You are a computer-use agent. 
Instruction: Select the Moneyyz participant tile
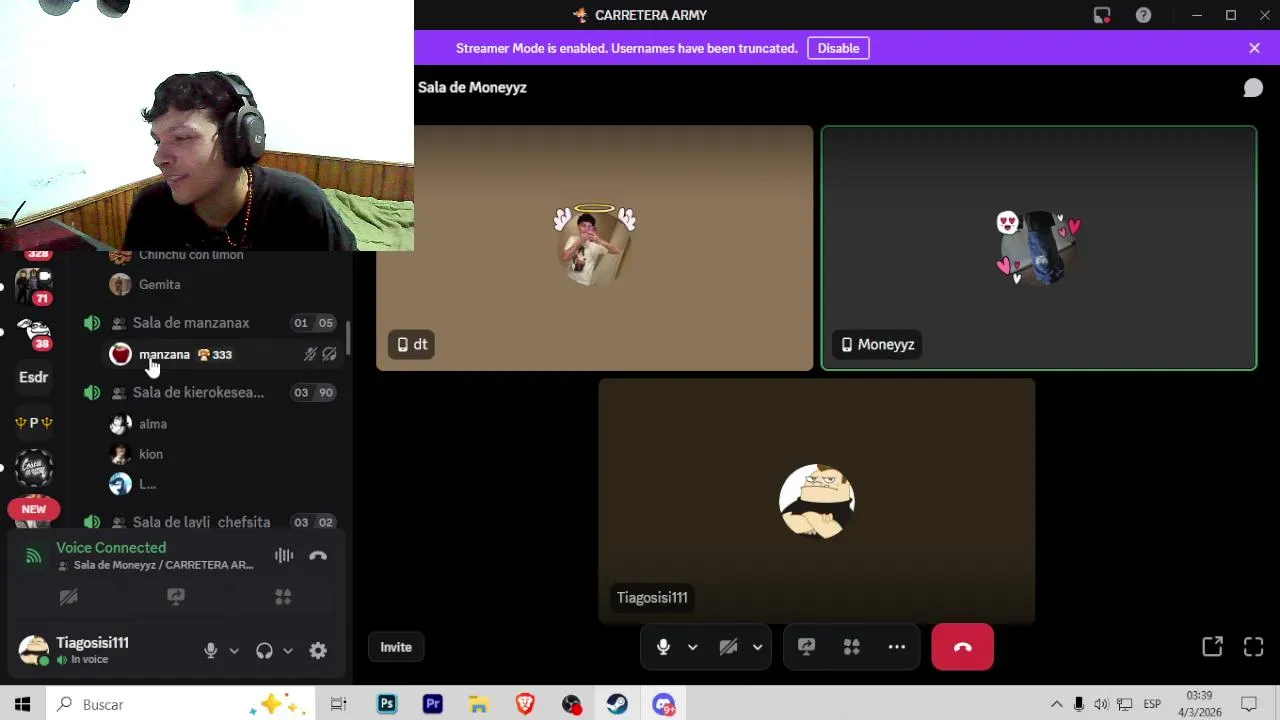pos(1038,248)
